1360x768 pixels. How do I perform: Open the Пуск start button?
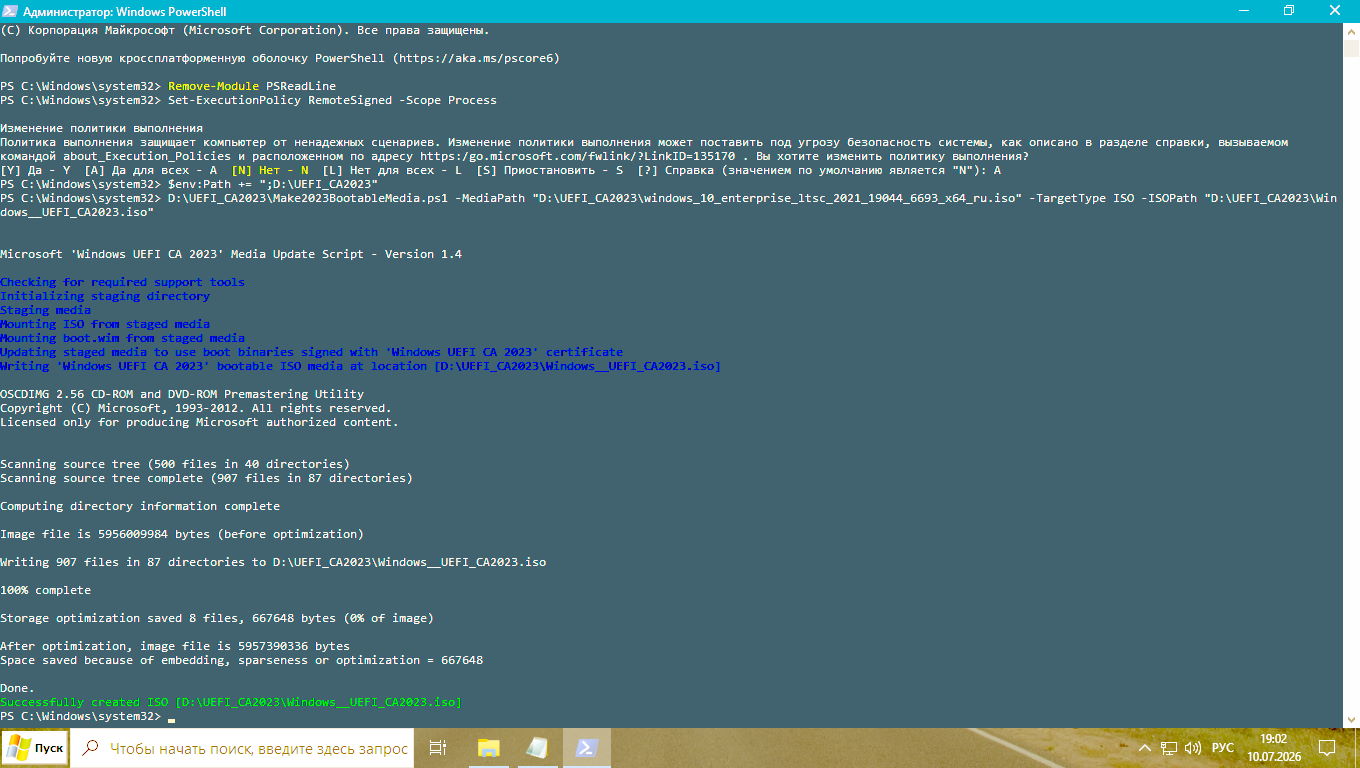[34, 748]
